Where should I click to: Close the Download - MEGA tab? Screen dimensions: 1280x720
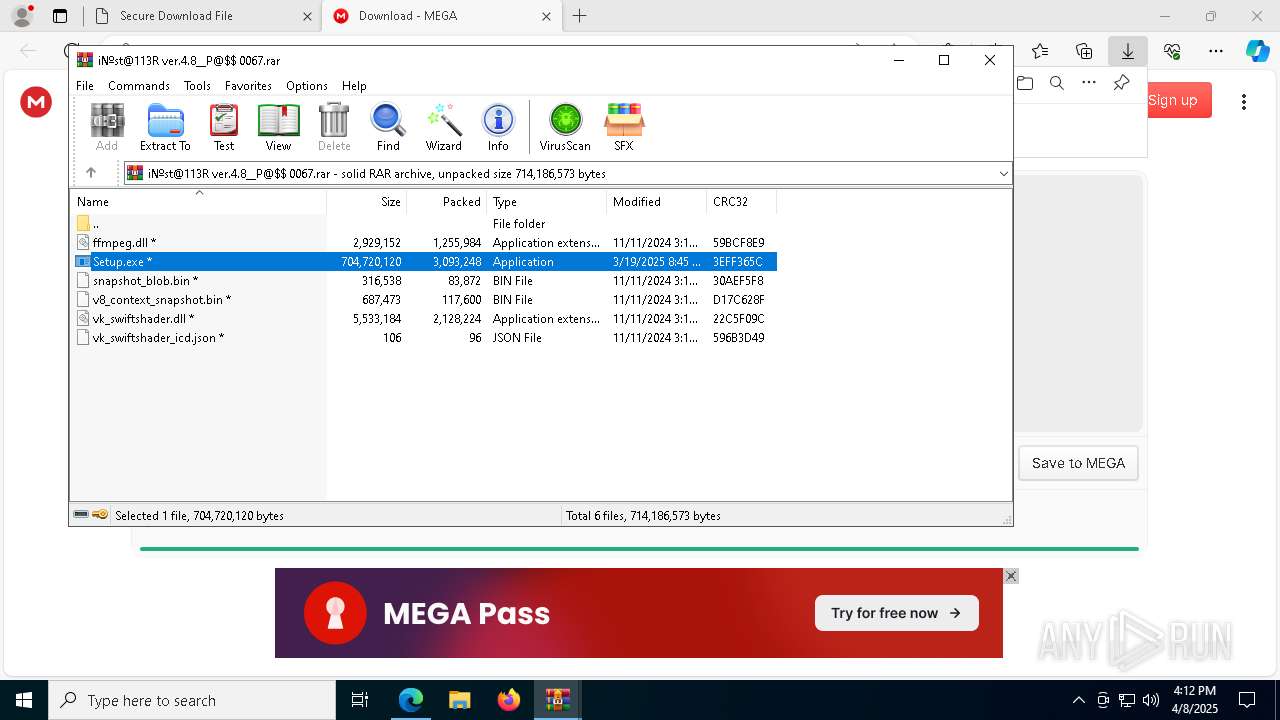click(x=546, y=16)
